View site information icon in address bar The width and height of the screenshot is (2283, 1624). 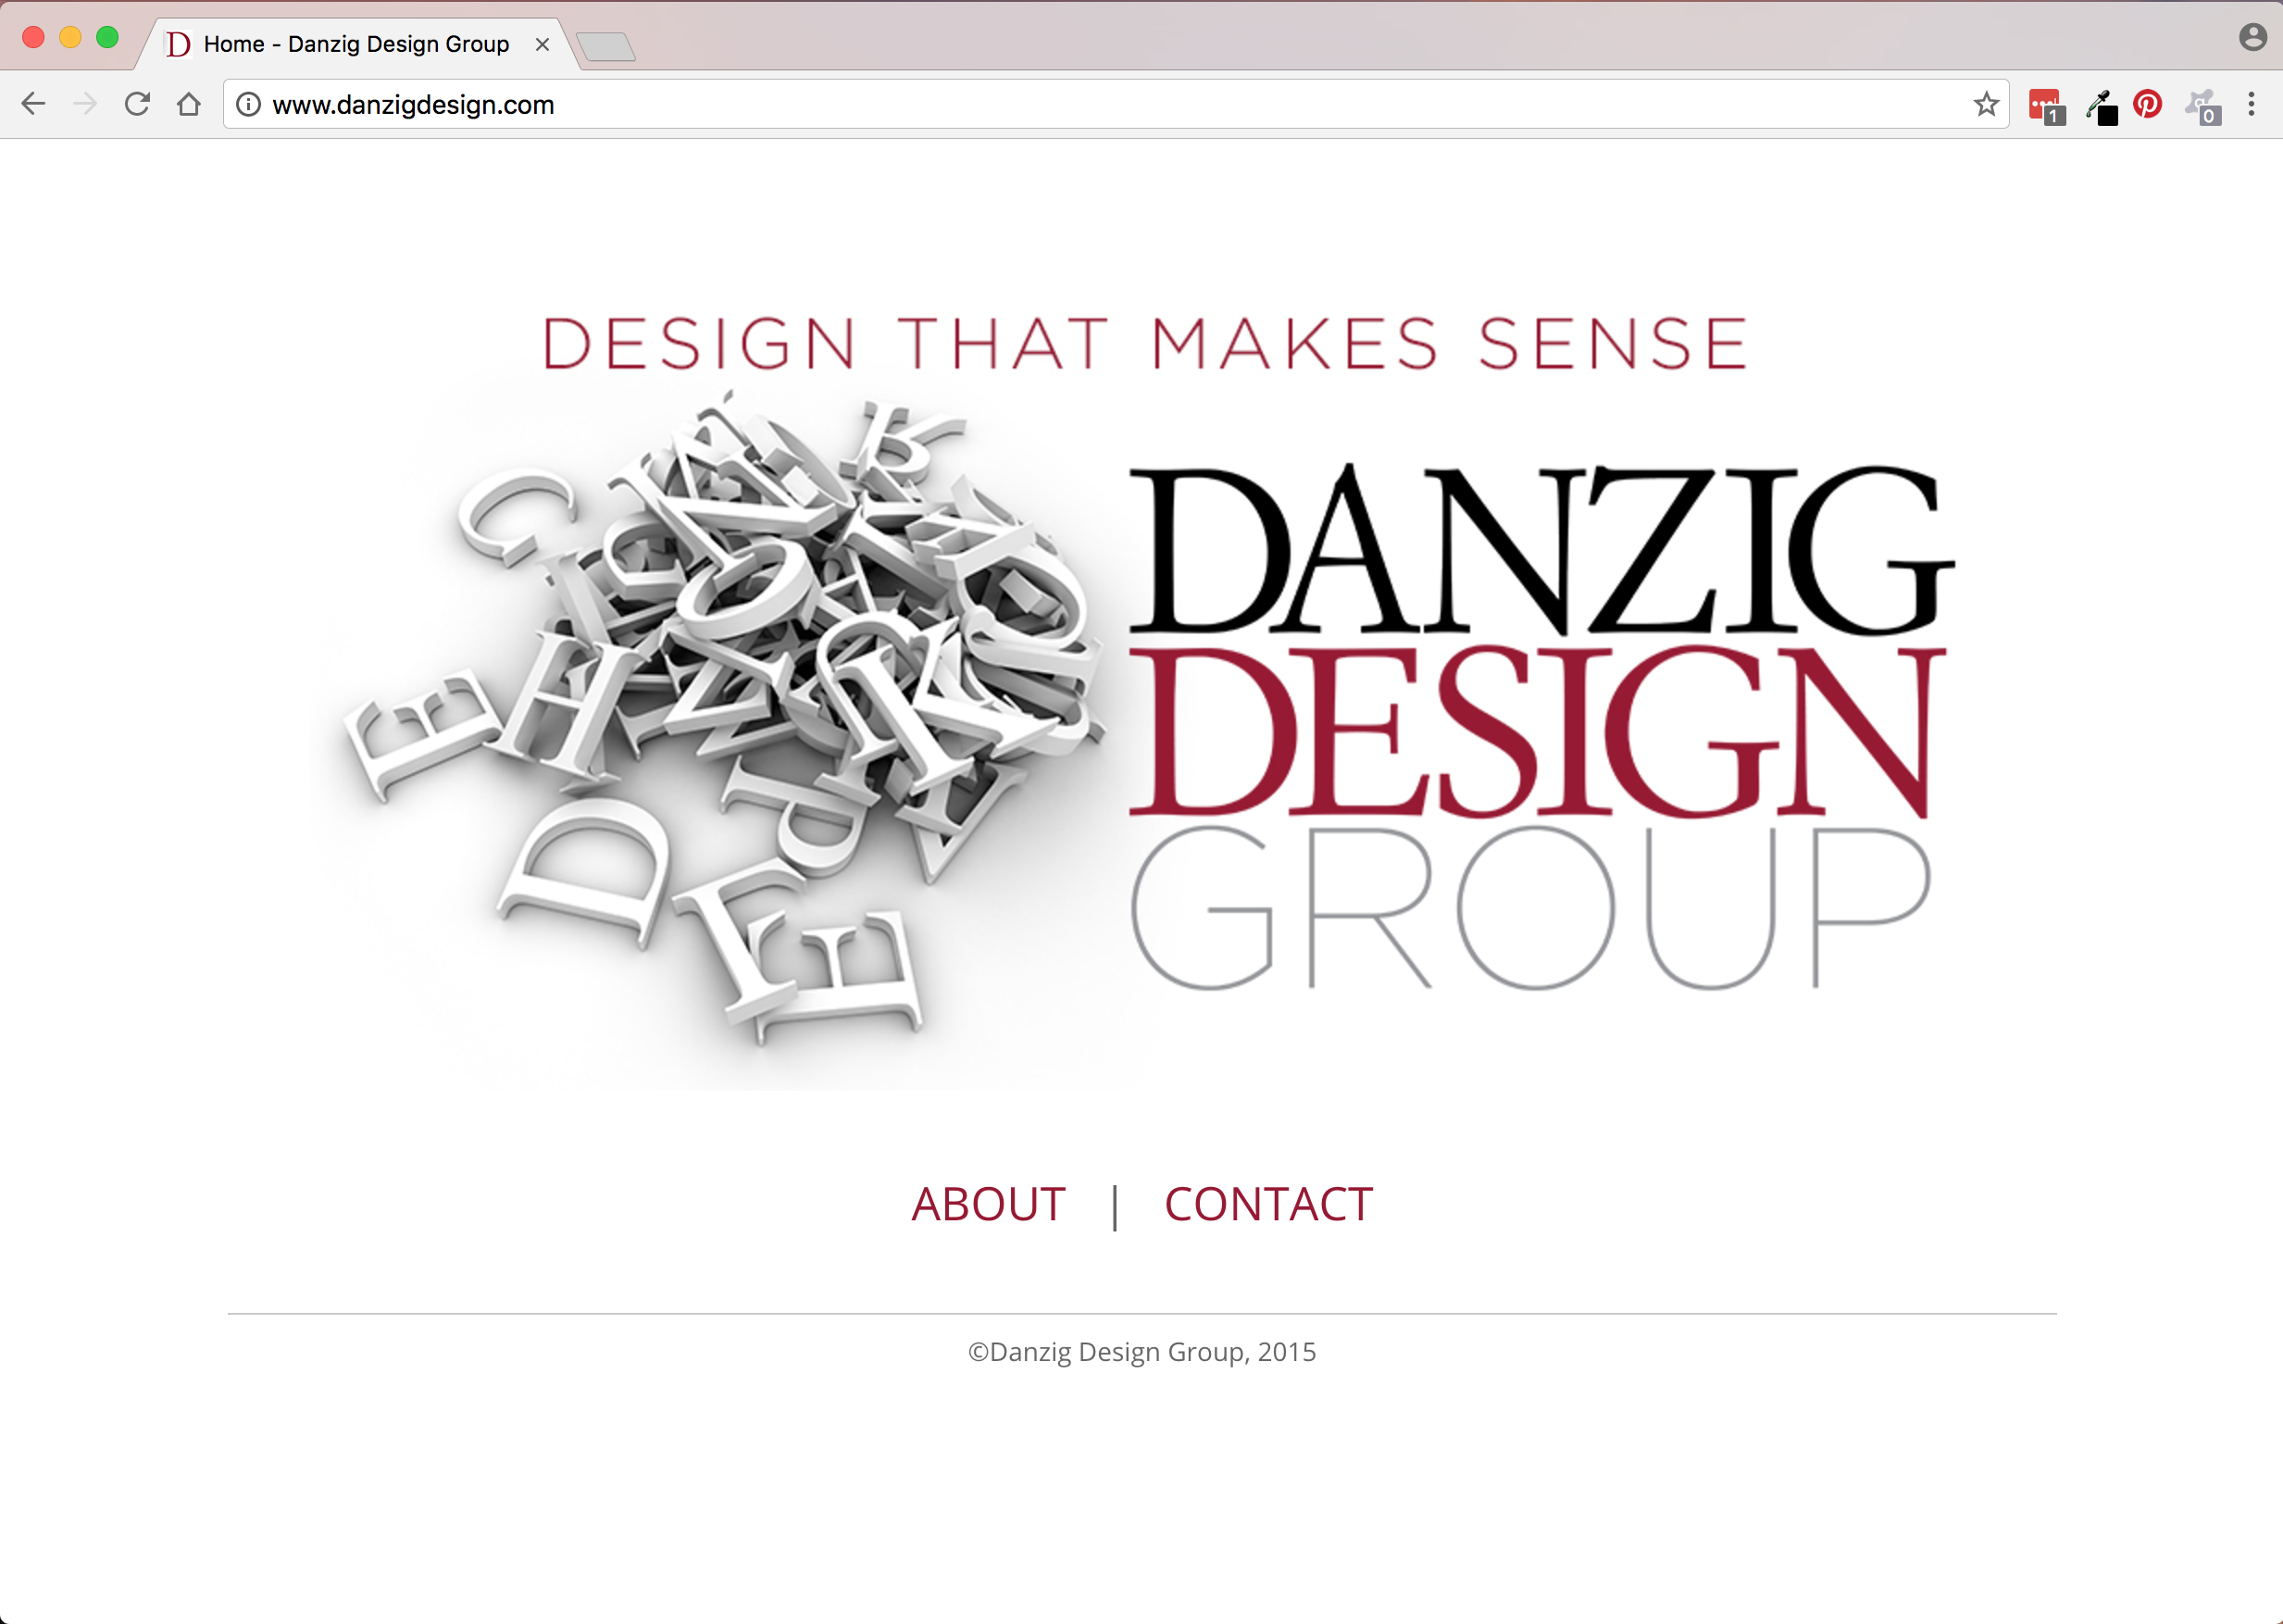(248, 104)
